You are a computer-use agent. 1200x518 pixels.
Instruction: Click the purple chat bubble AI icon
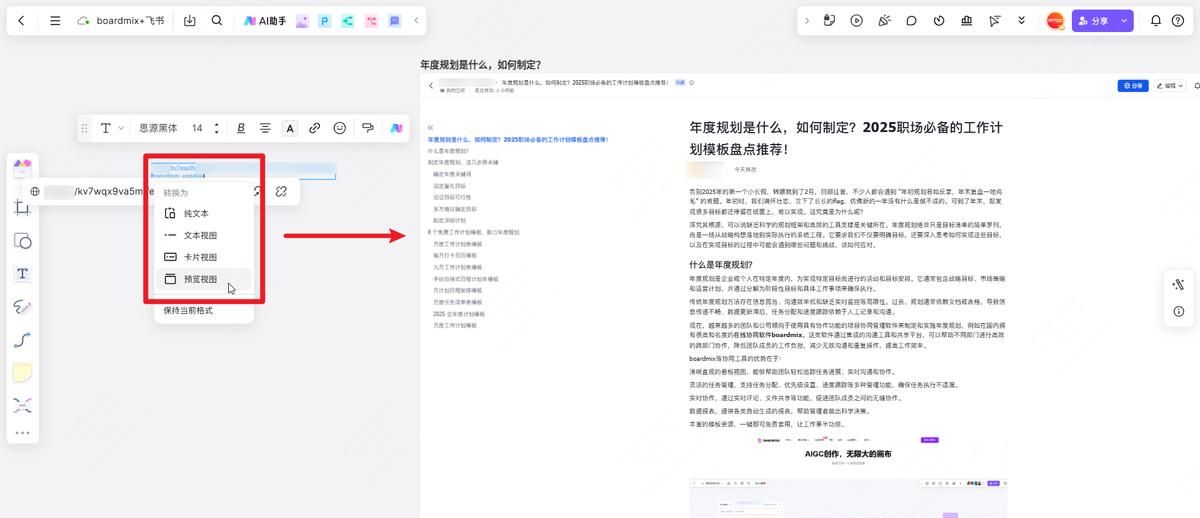coord(394,20)
